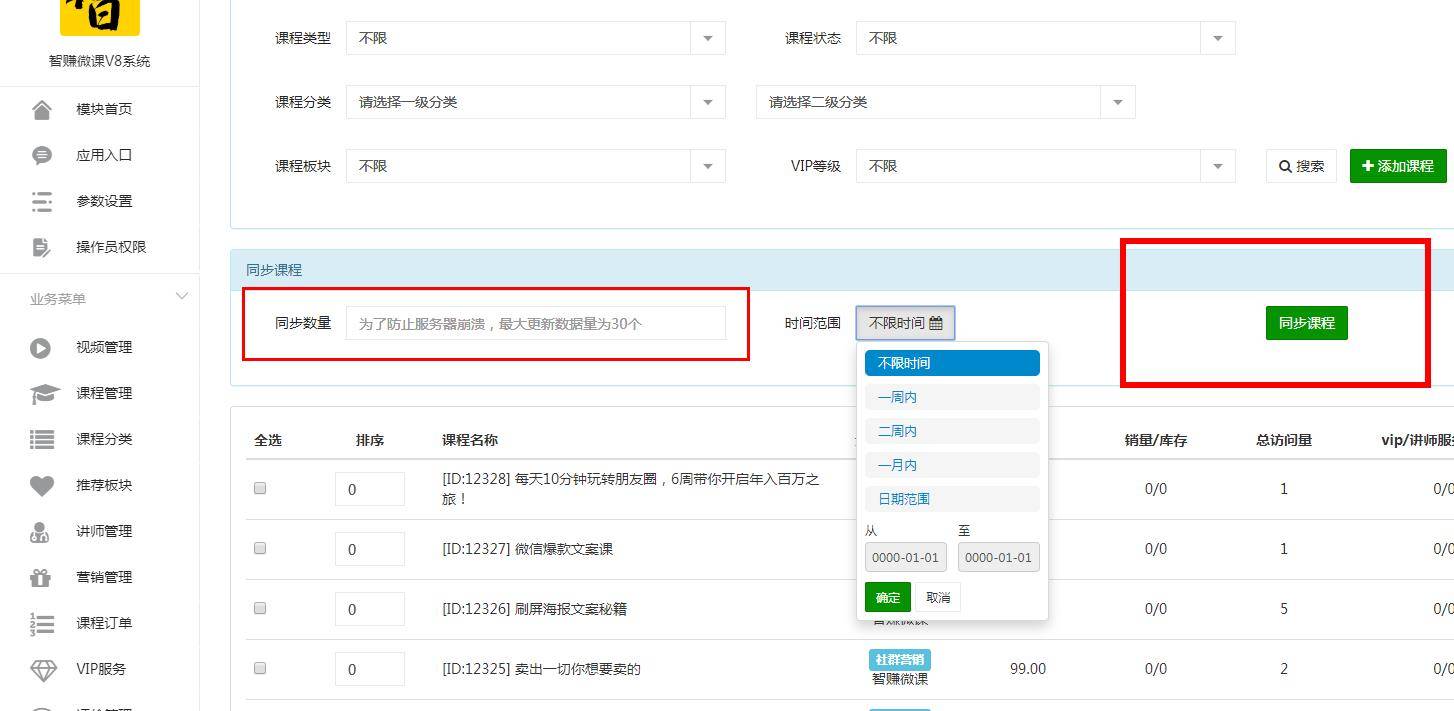Open VIP服务 diamond icon
Screen dimensions: 1454x711
pos(43,669)
